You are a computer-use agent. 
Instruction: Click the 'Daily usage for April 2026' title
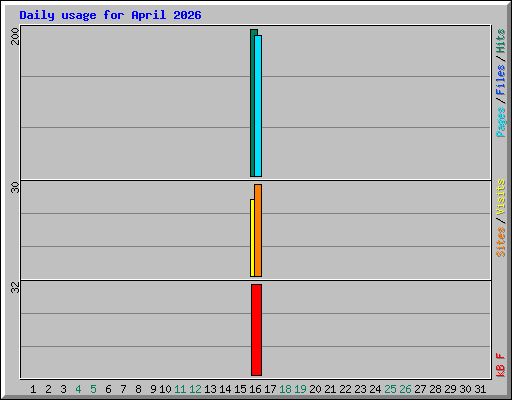point(110,15)
